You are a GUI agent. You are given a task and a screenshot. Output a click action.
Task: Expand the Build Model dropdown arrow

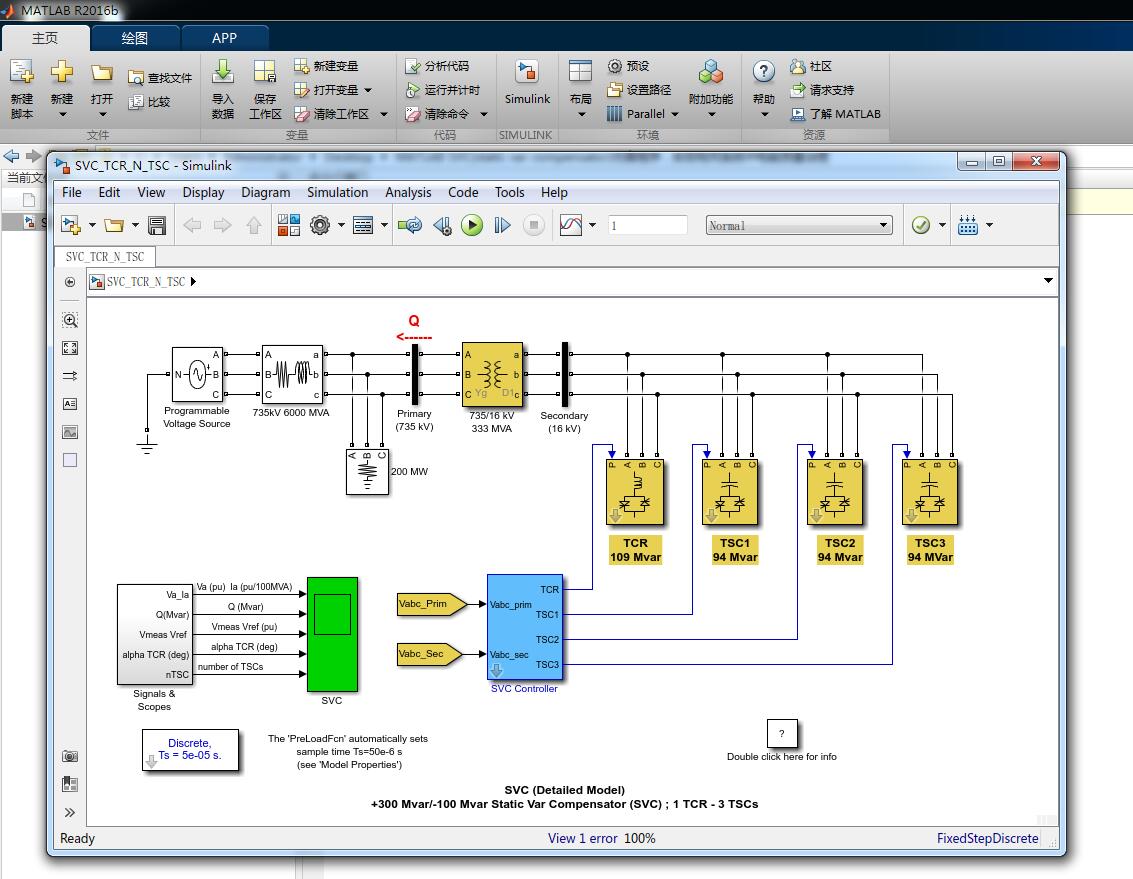[989, 226]
